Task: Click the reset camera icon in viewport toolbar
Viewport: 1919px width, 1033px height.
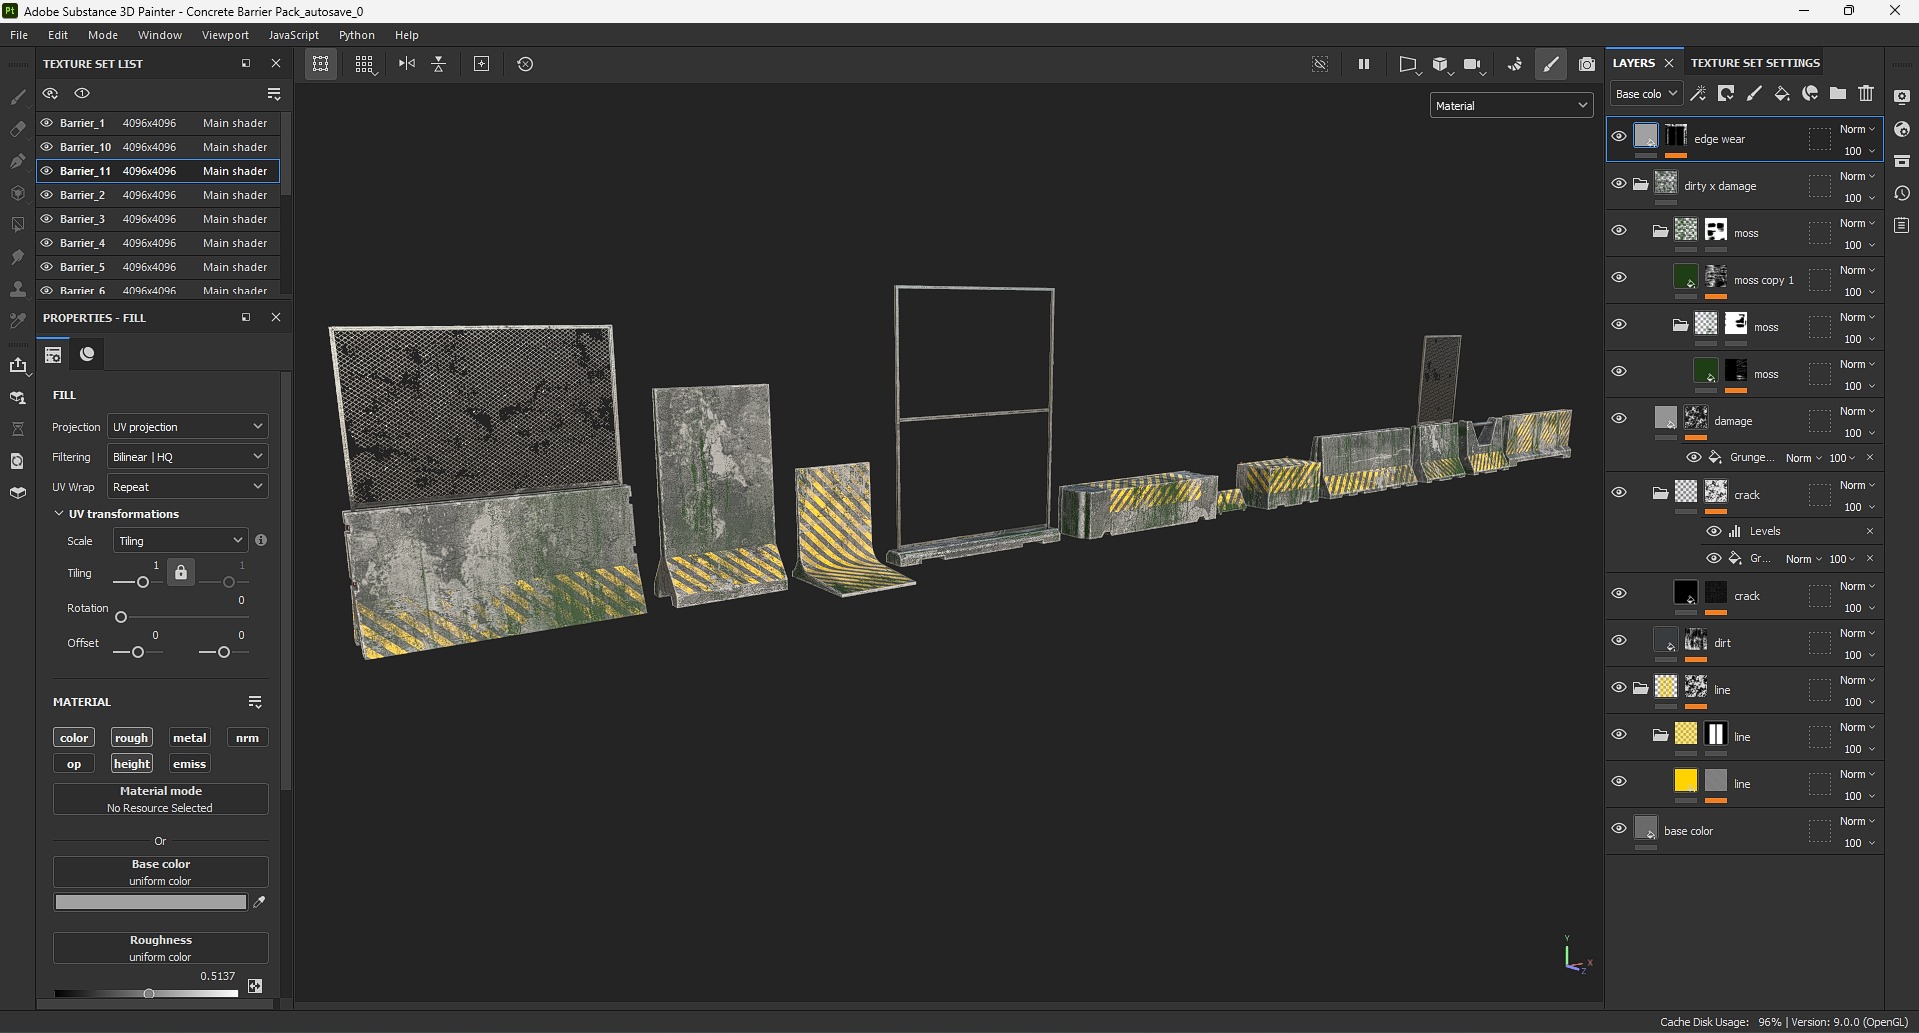Action: pos(525,64)
